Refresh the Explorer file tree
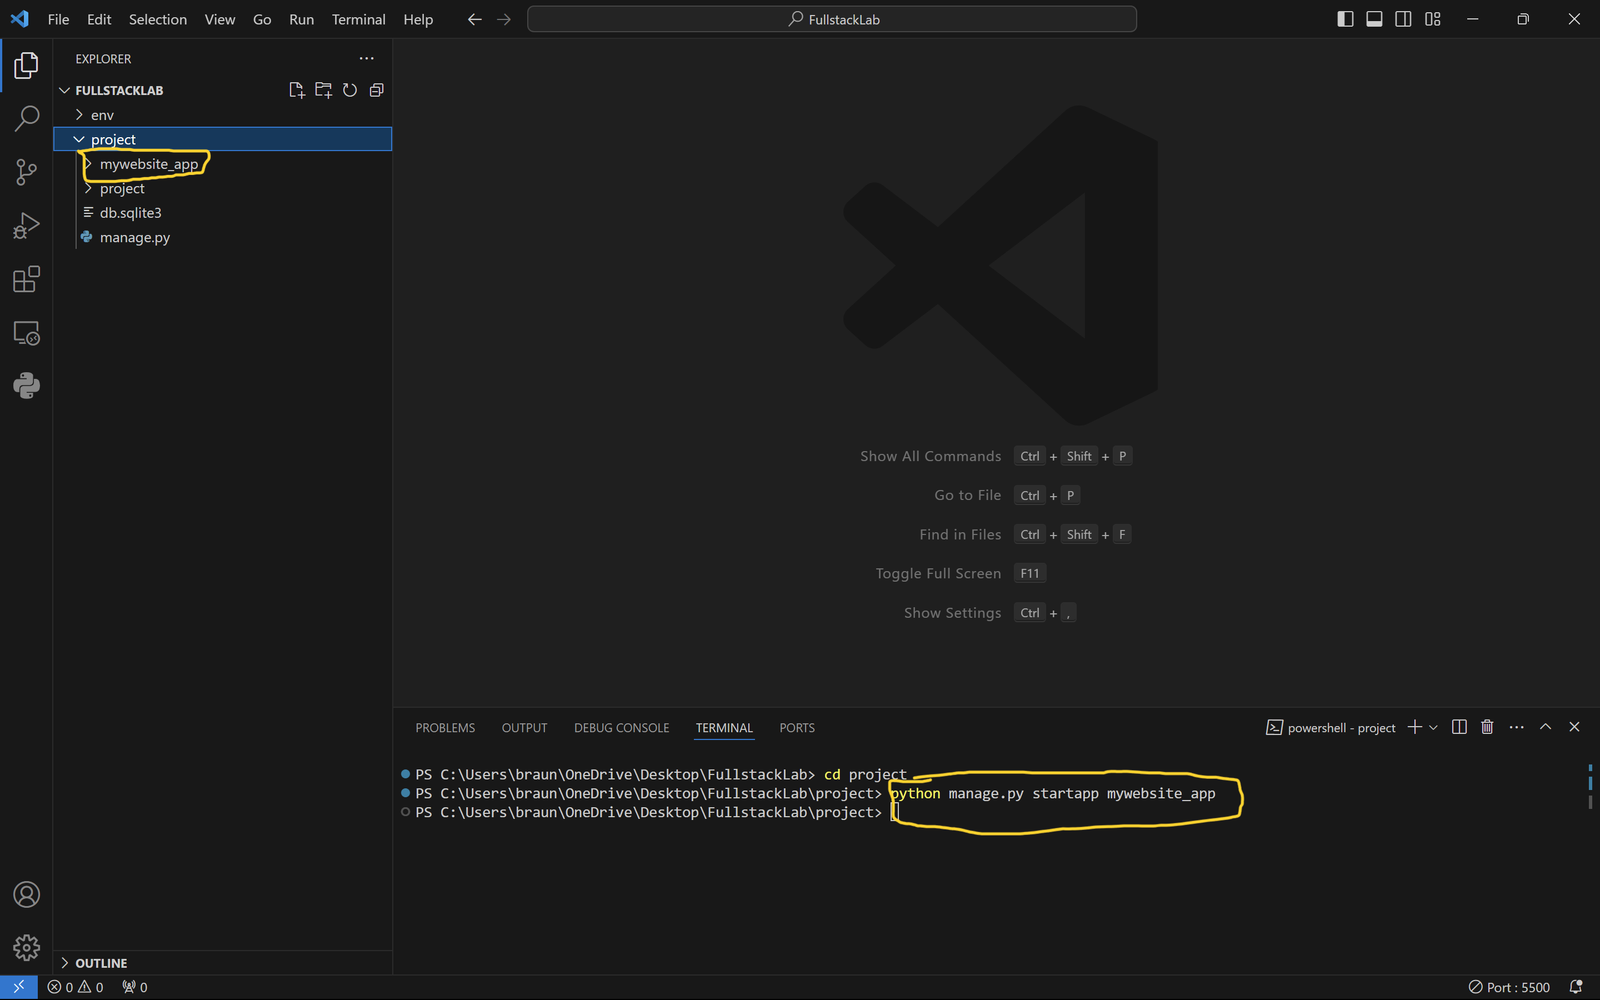This screenshot has height=1000, width=1600. point(350,90)
